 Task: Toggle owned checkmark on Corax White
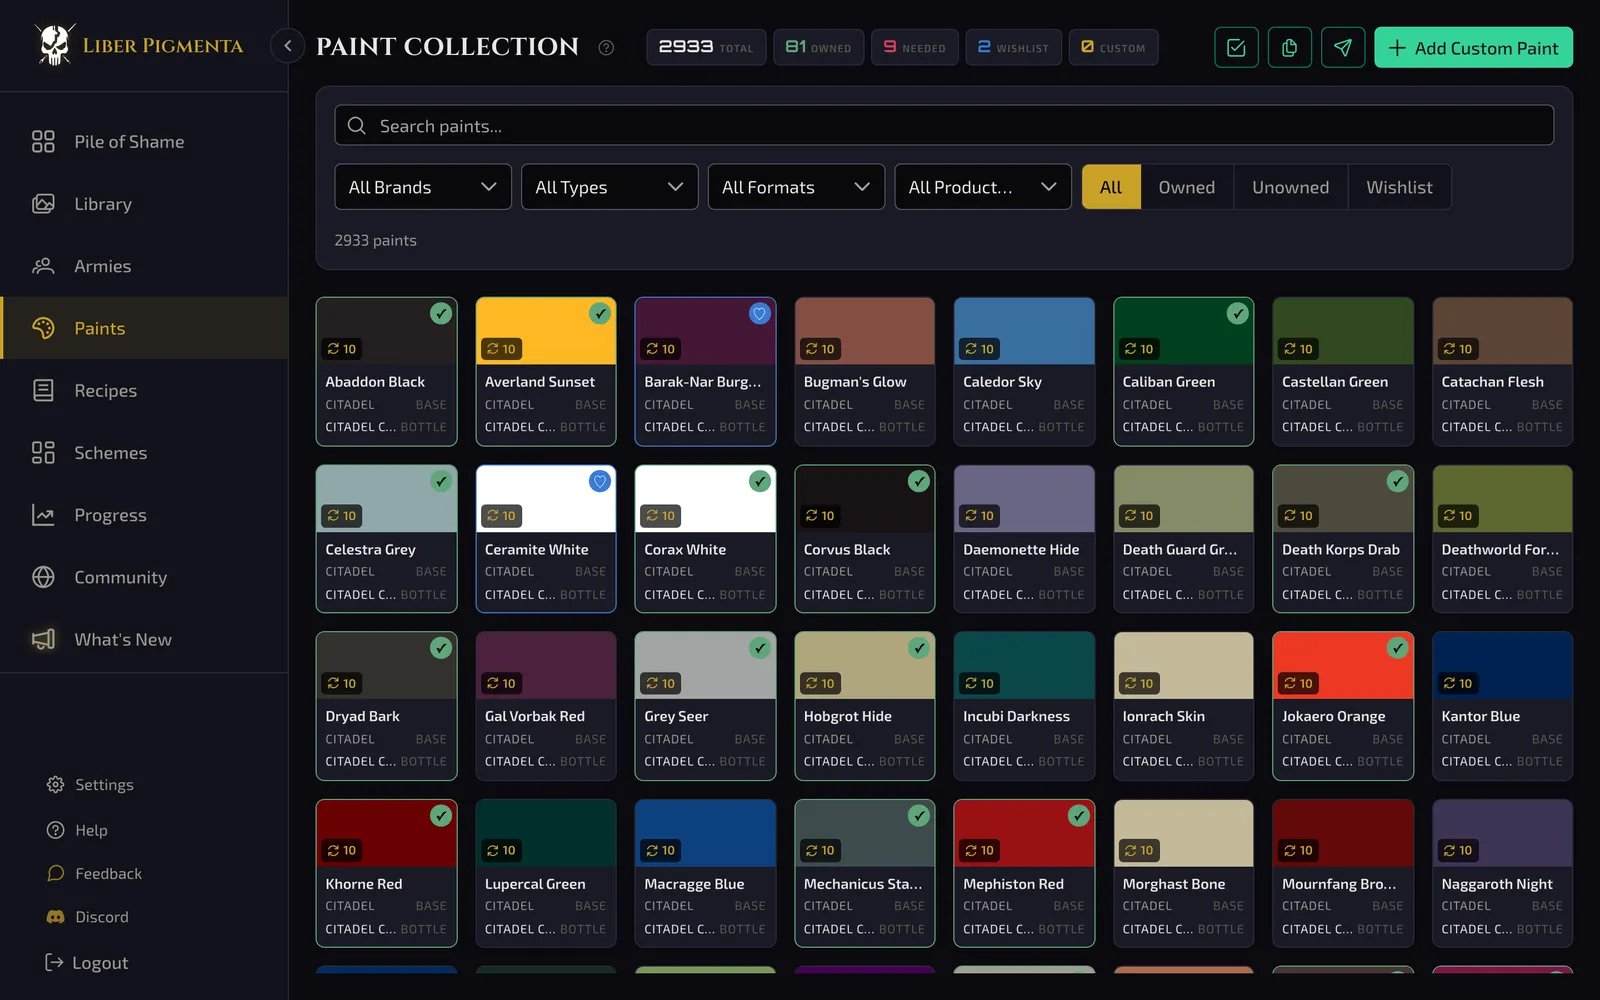(760, 481)
